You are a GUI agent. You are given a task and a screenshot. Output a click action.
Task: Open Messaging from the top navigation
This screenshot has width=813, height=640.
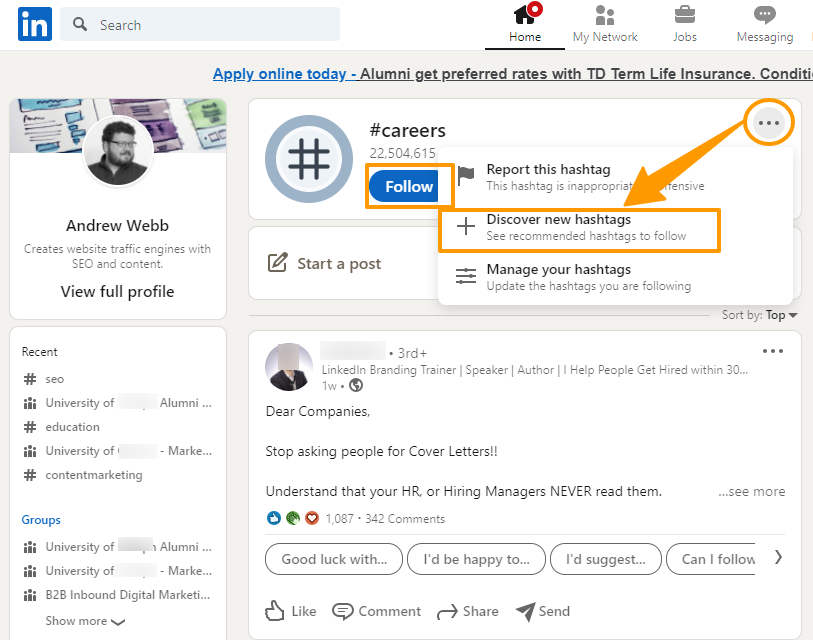765,16
